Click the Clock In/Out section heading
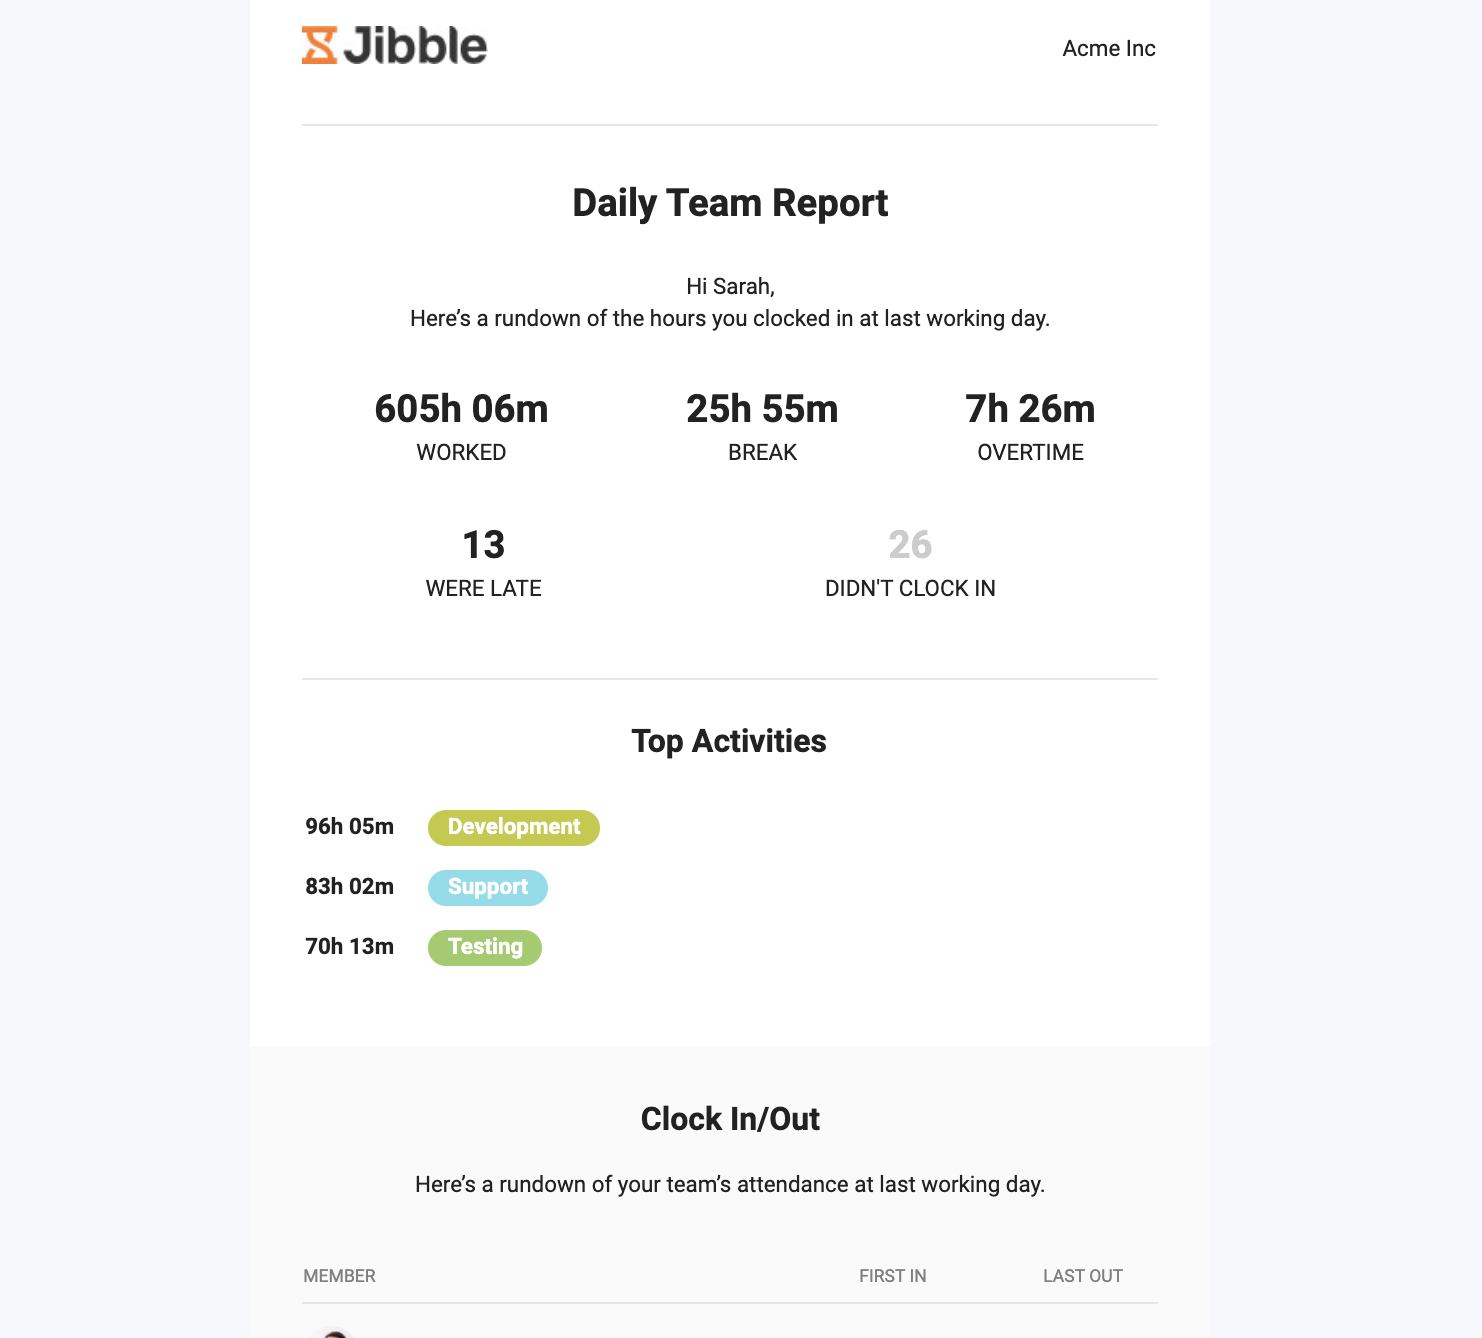 click(x=730, y=1119)
